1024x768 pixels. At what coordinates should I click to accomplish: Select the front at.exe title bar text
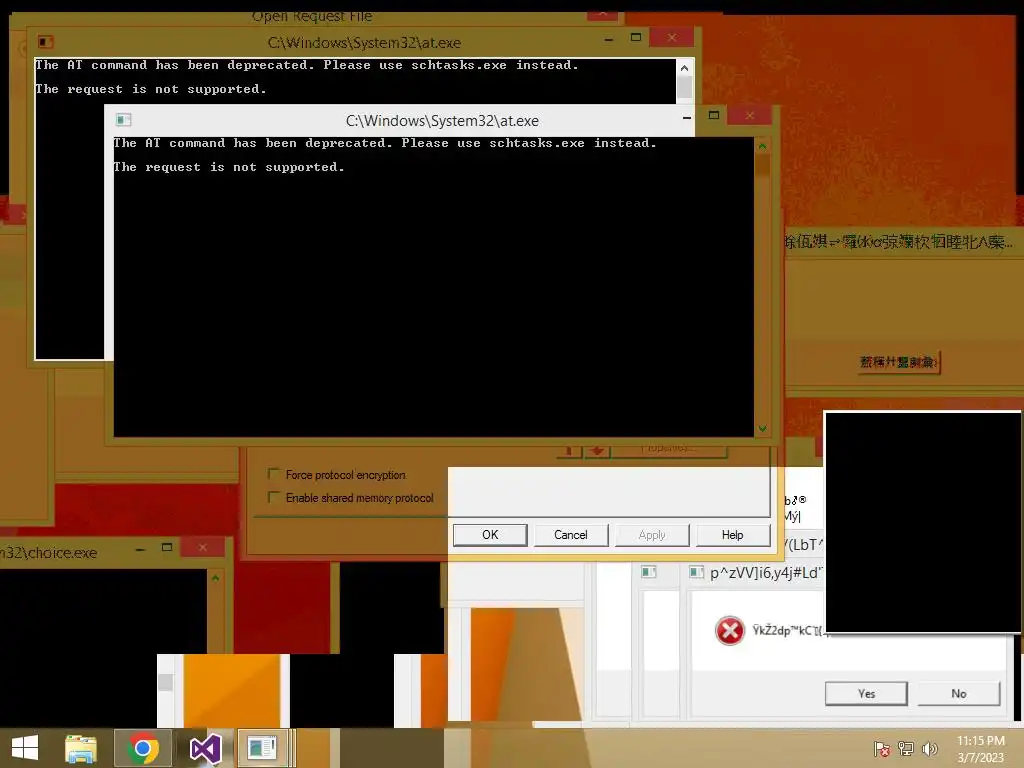coord(442,121)
